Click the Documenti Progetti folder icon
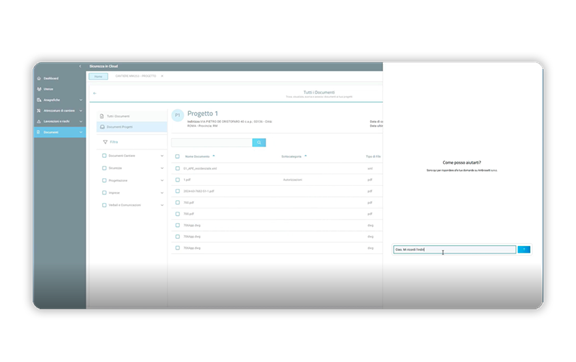 coord(102,127)
